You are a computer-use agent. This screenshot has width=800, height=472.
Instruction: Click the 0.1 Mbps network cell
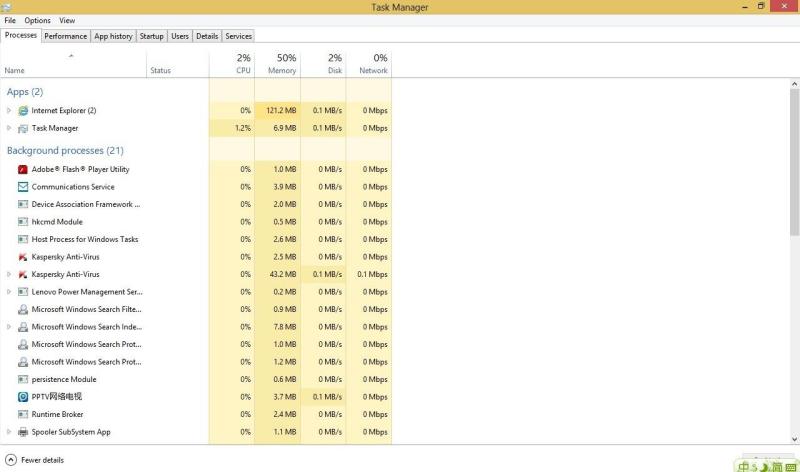tap(369, 275)
